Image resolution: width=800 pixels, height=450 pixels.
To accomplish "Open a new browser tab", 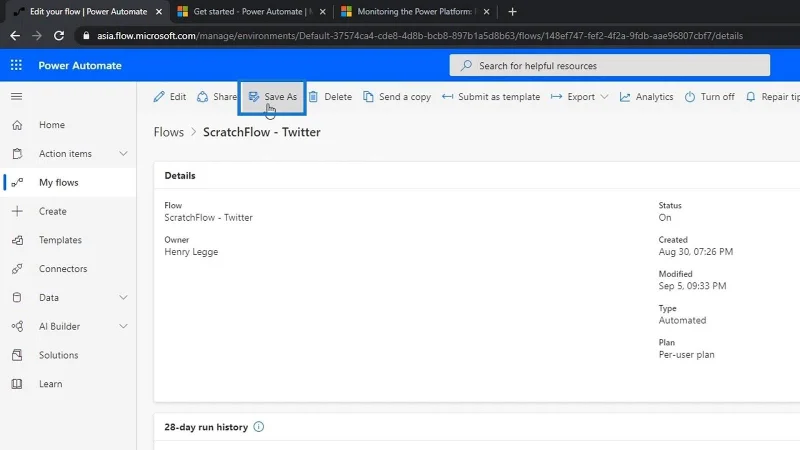I will (x=512, y=12).
